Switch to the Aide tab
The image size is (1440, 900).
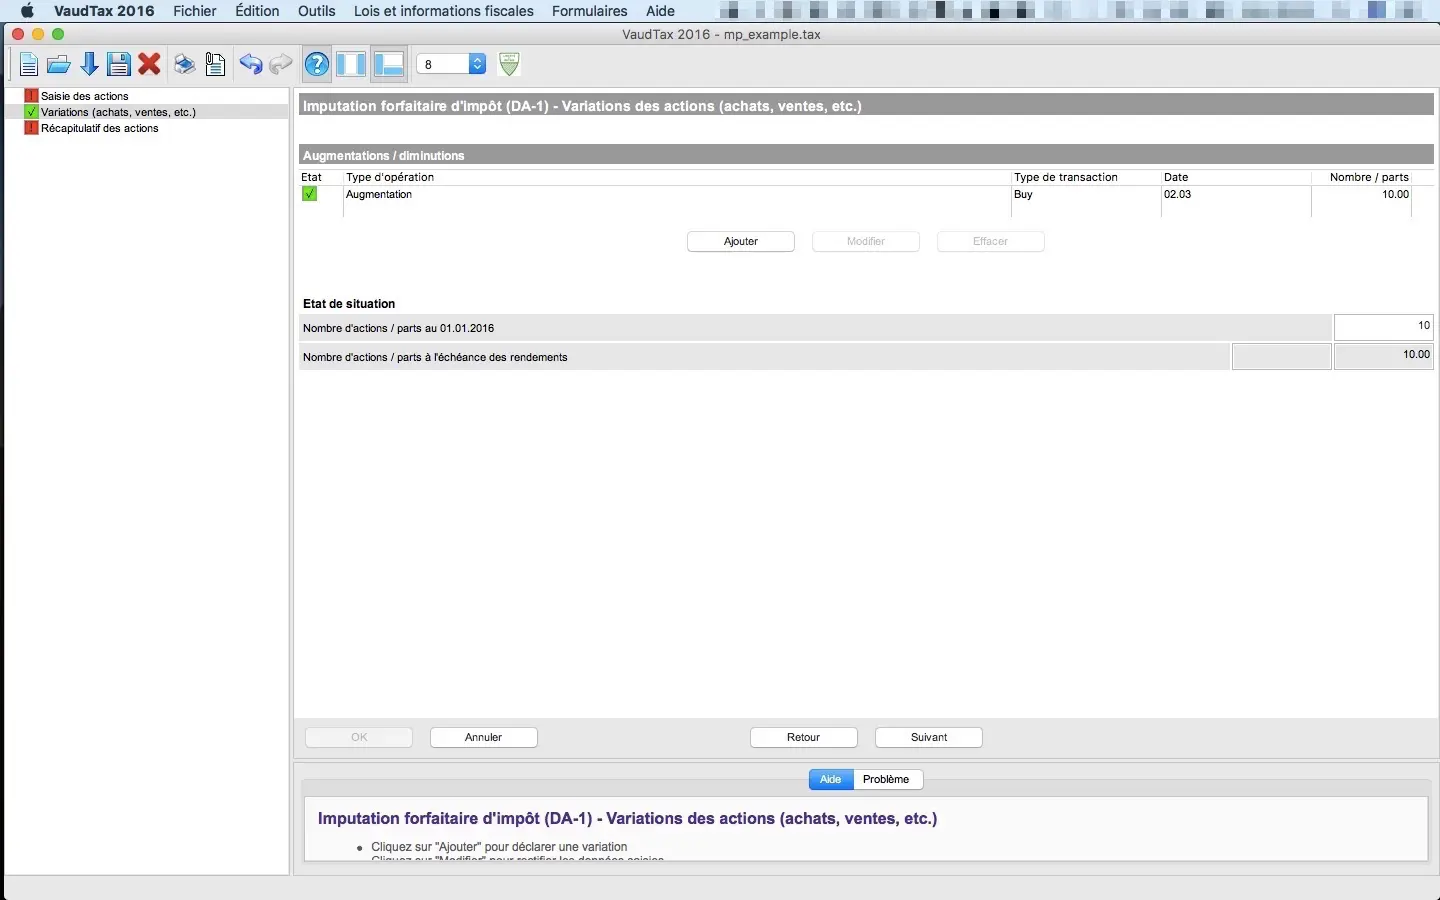831,779
